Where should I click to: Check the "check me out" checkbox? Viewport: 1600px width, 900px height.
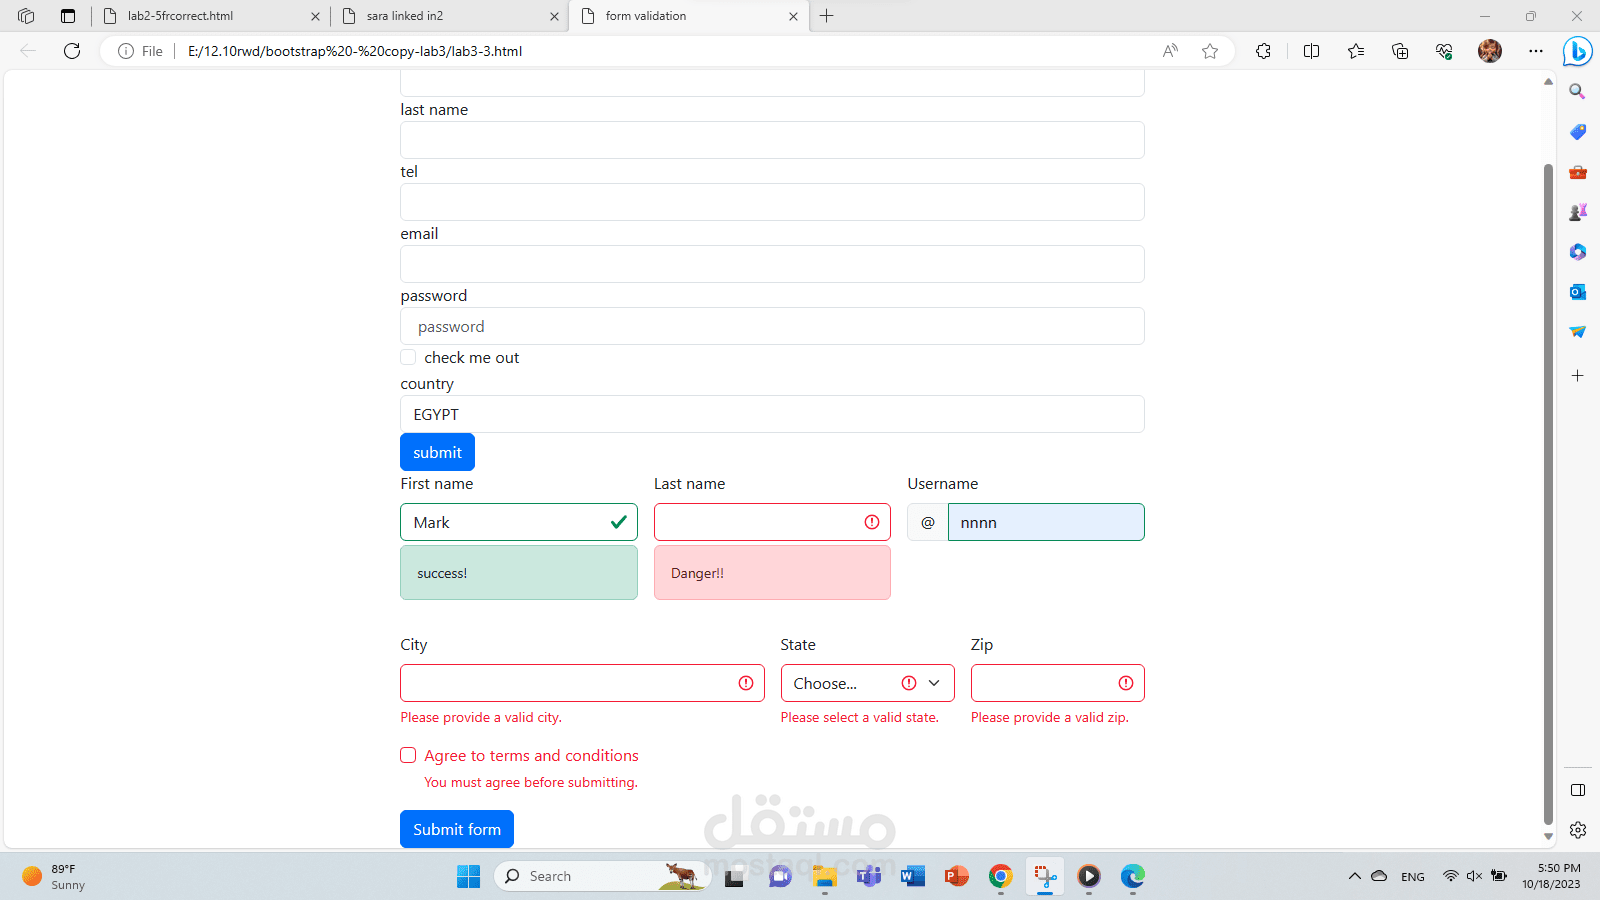[408, 357]
